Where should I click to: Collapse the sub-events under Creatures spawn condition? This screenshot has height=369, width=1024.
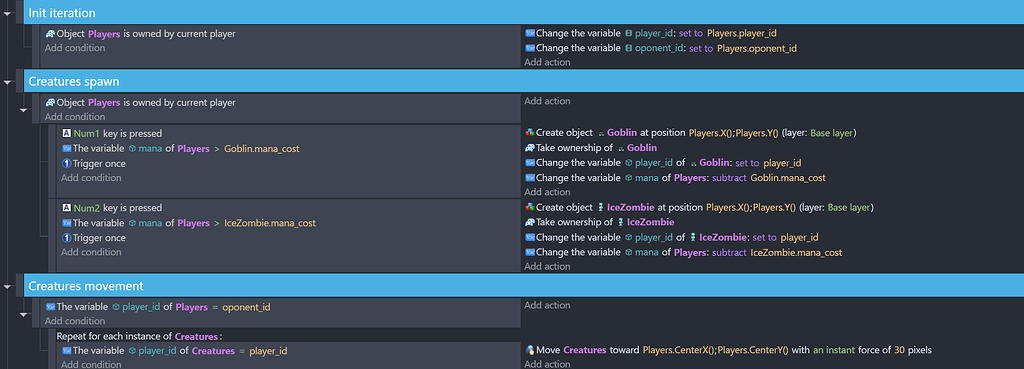(x=24, y=109)
